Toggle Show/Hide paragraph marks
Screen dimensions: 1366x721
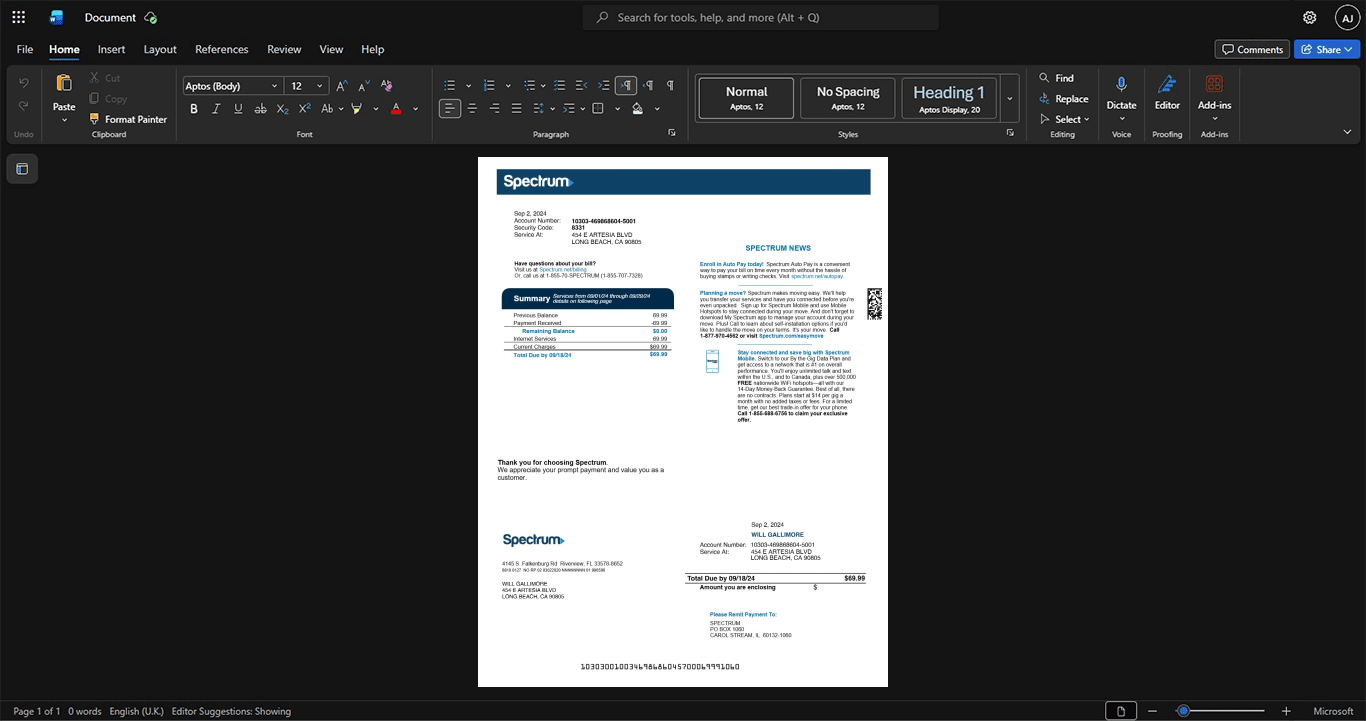(x=670, y=86)
